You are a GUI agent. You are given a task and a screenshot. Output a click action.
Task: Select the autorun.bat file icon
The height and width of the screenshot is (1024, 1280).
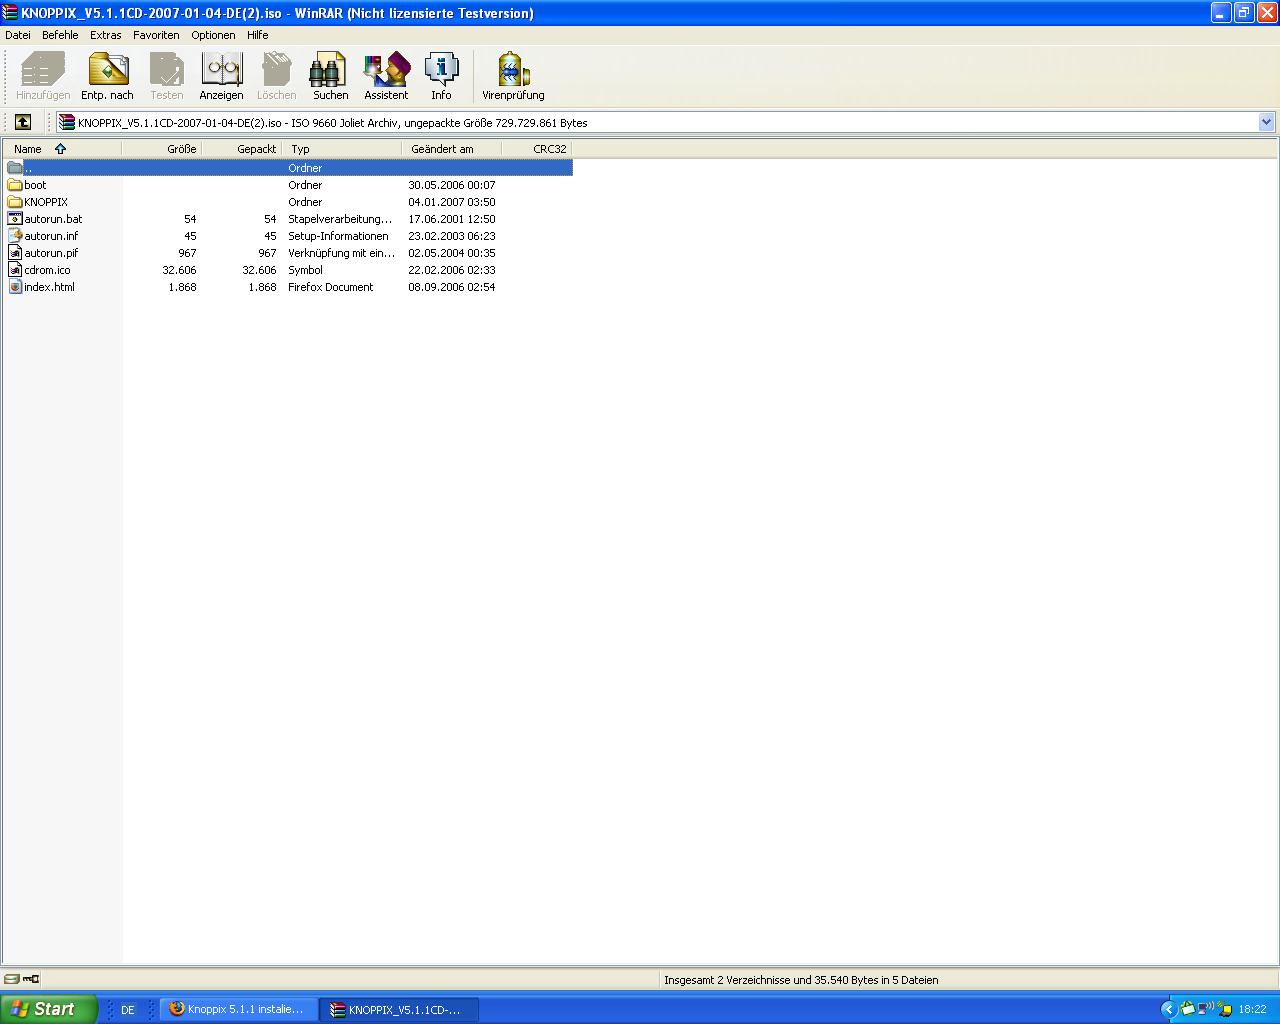[x=15, y=219]
